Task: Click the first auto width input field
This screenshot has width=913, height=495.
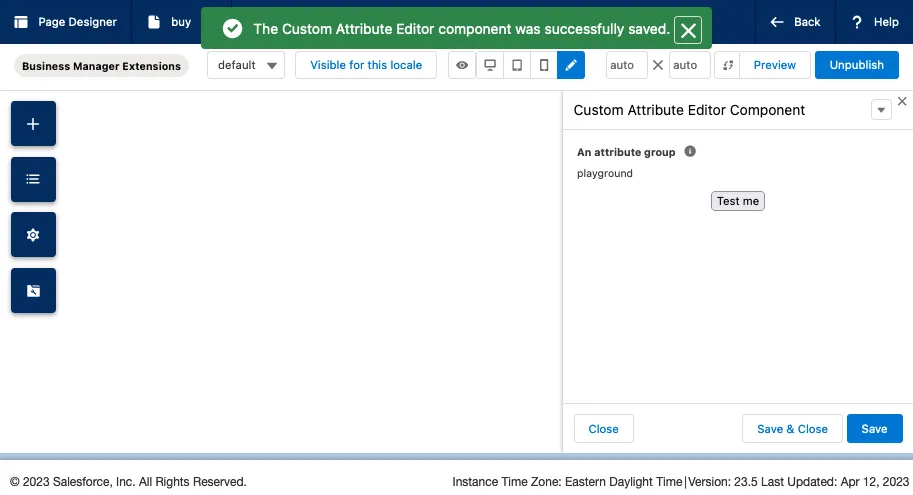Action: (626, 65)
